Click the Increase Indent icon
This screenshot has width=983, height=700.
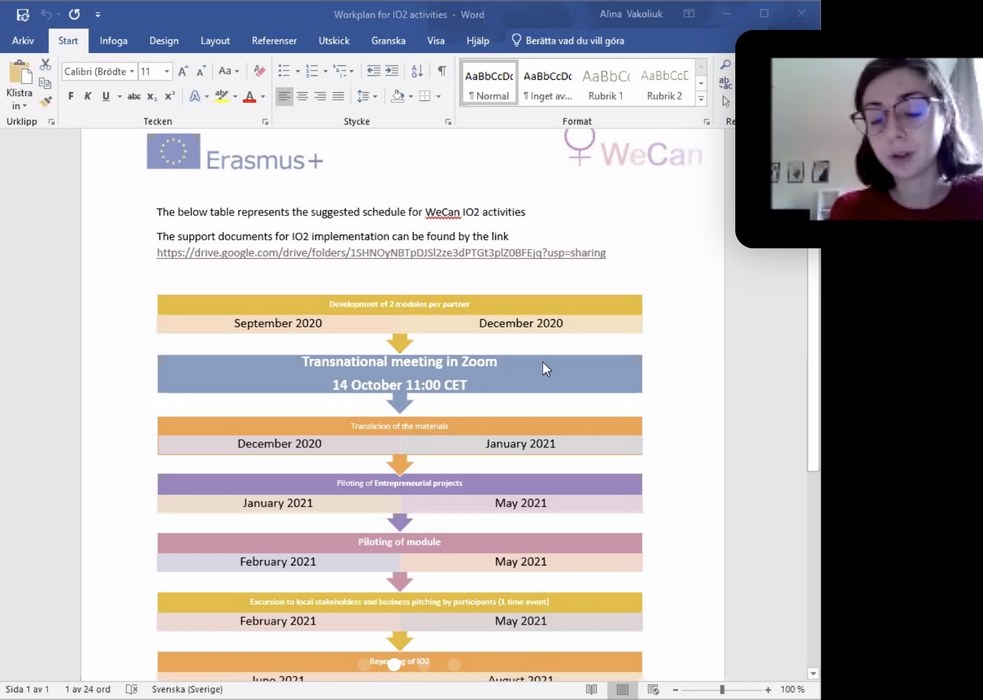391,71
